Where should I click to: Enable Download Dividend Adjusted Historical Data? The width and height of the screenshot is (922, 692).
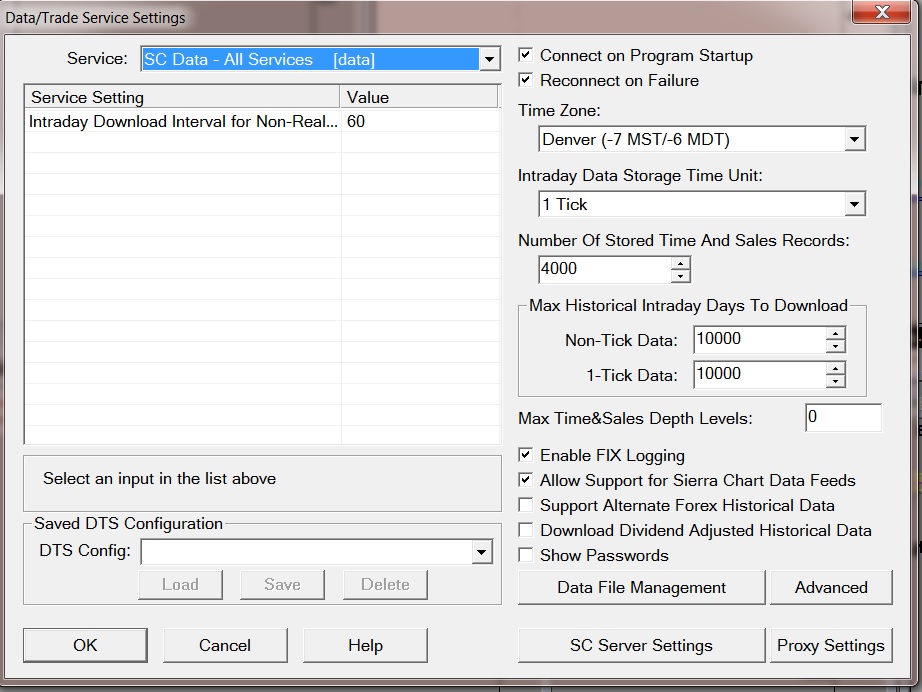[526, 530]
